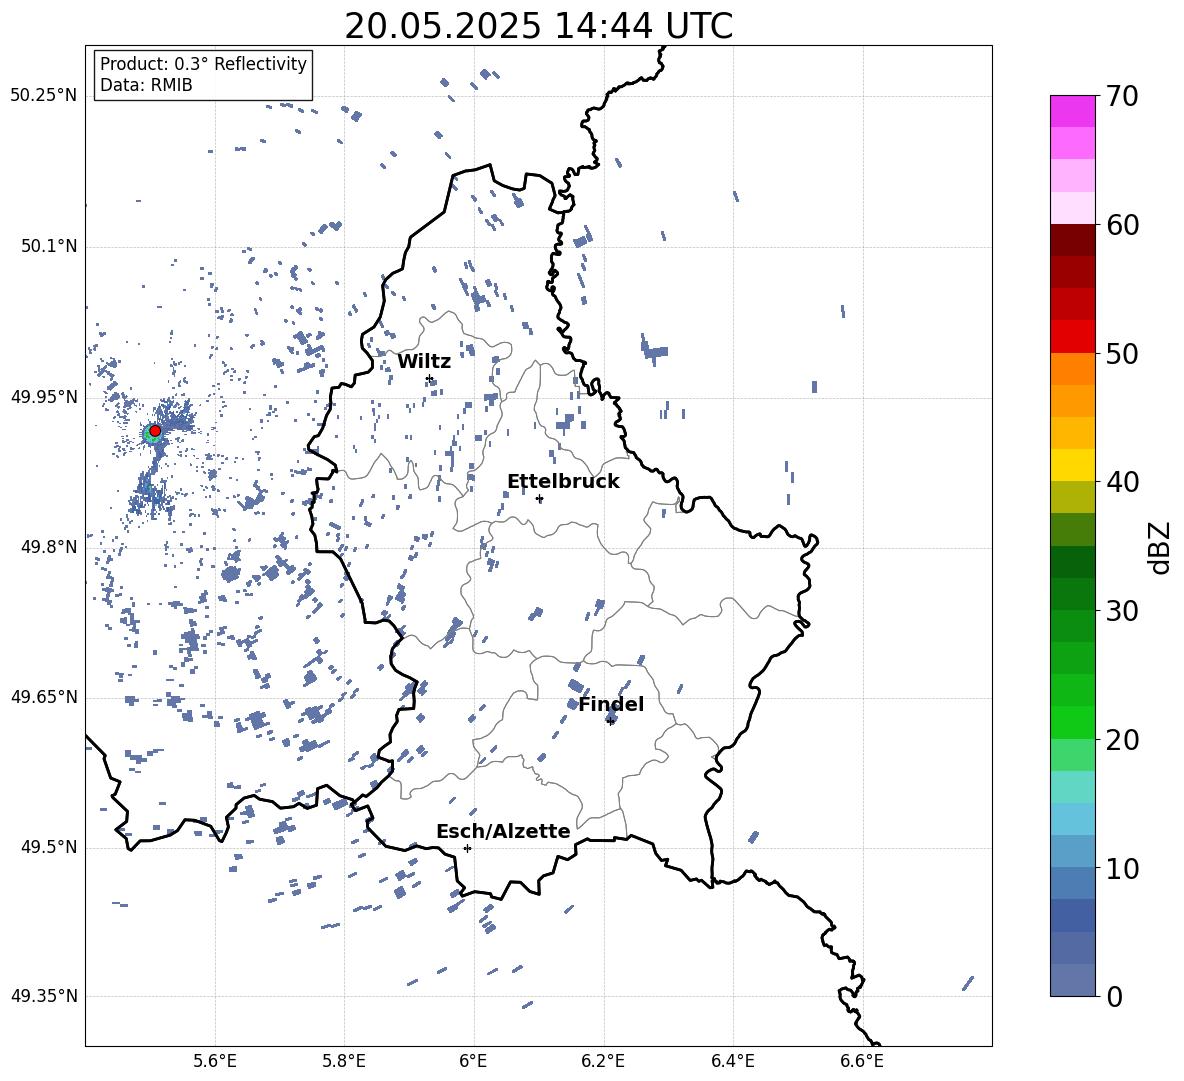Click the latitude label 49.95°N
Viewport: 1184px width, 1081px height.
point(44,397)
